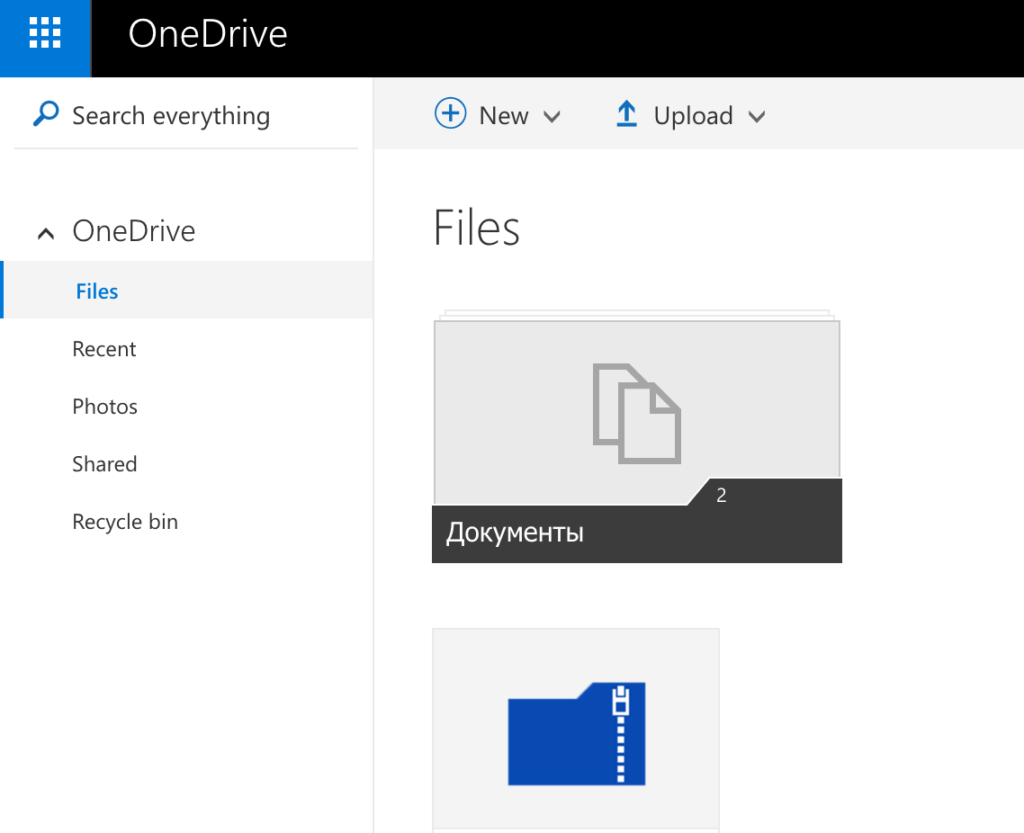Expand the New dropdown chevron
The image size is (1024, 833).
pos(552,117)
